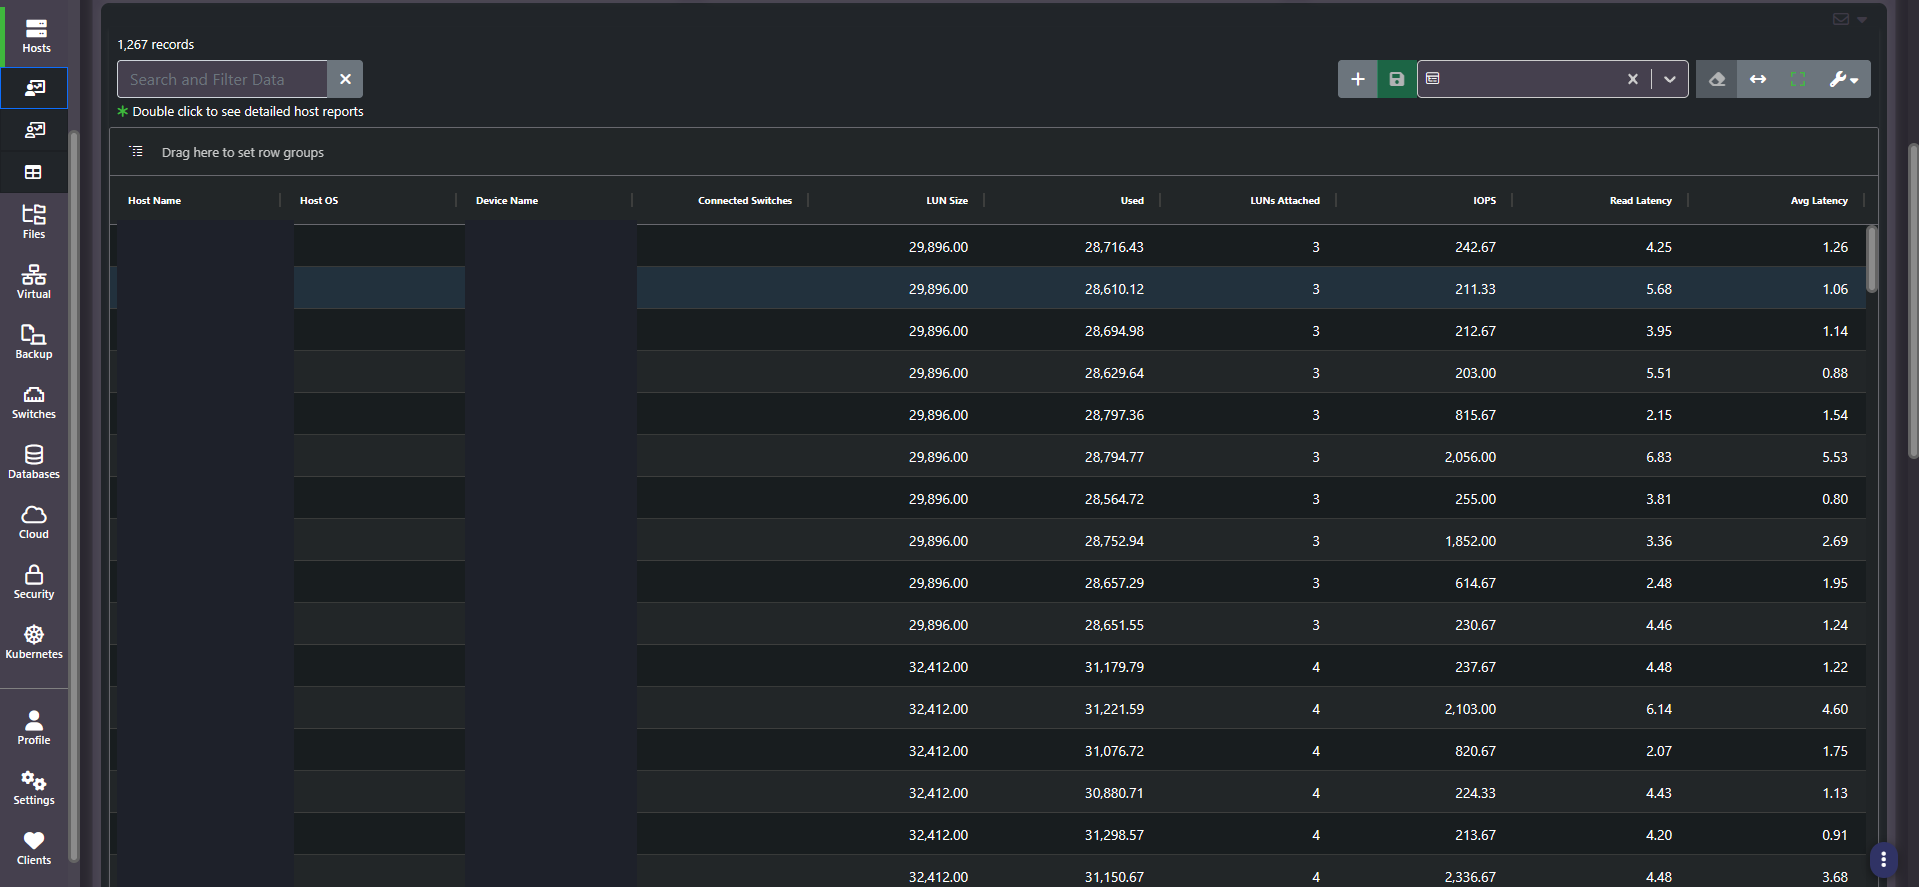Clear the saved view selection with X
Image resolution: width=1919 pixels, height=887 pixels.
[x=1632, y=79]
